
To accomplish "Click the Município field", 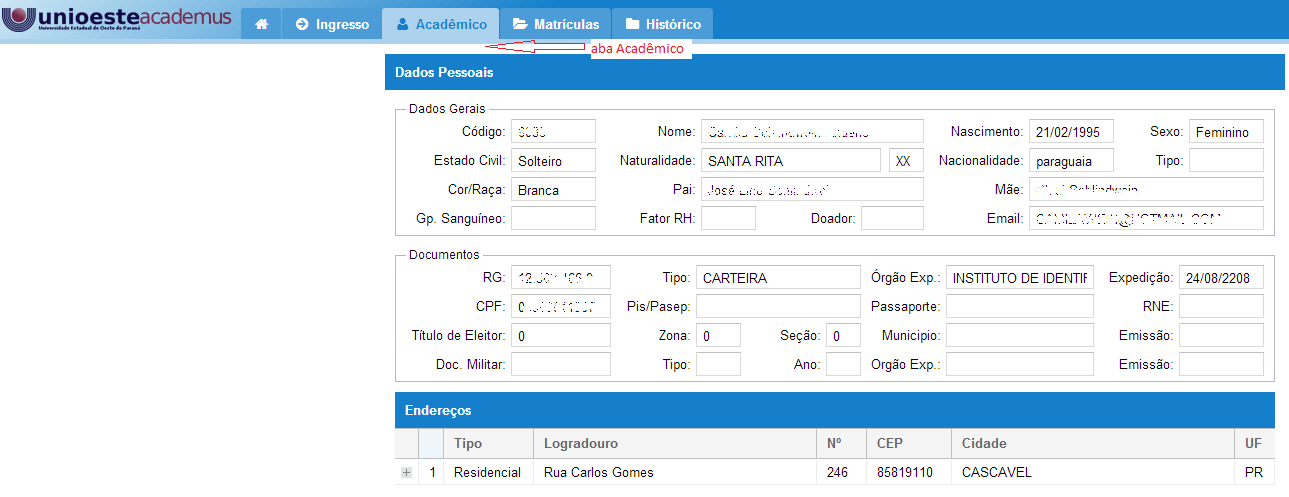I will (x=1020, y=336).
